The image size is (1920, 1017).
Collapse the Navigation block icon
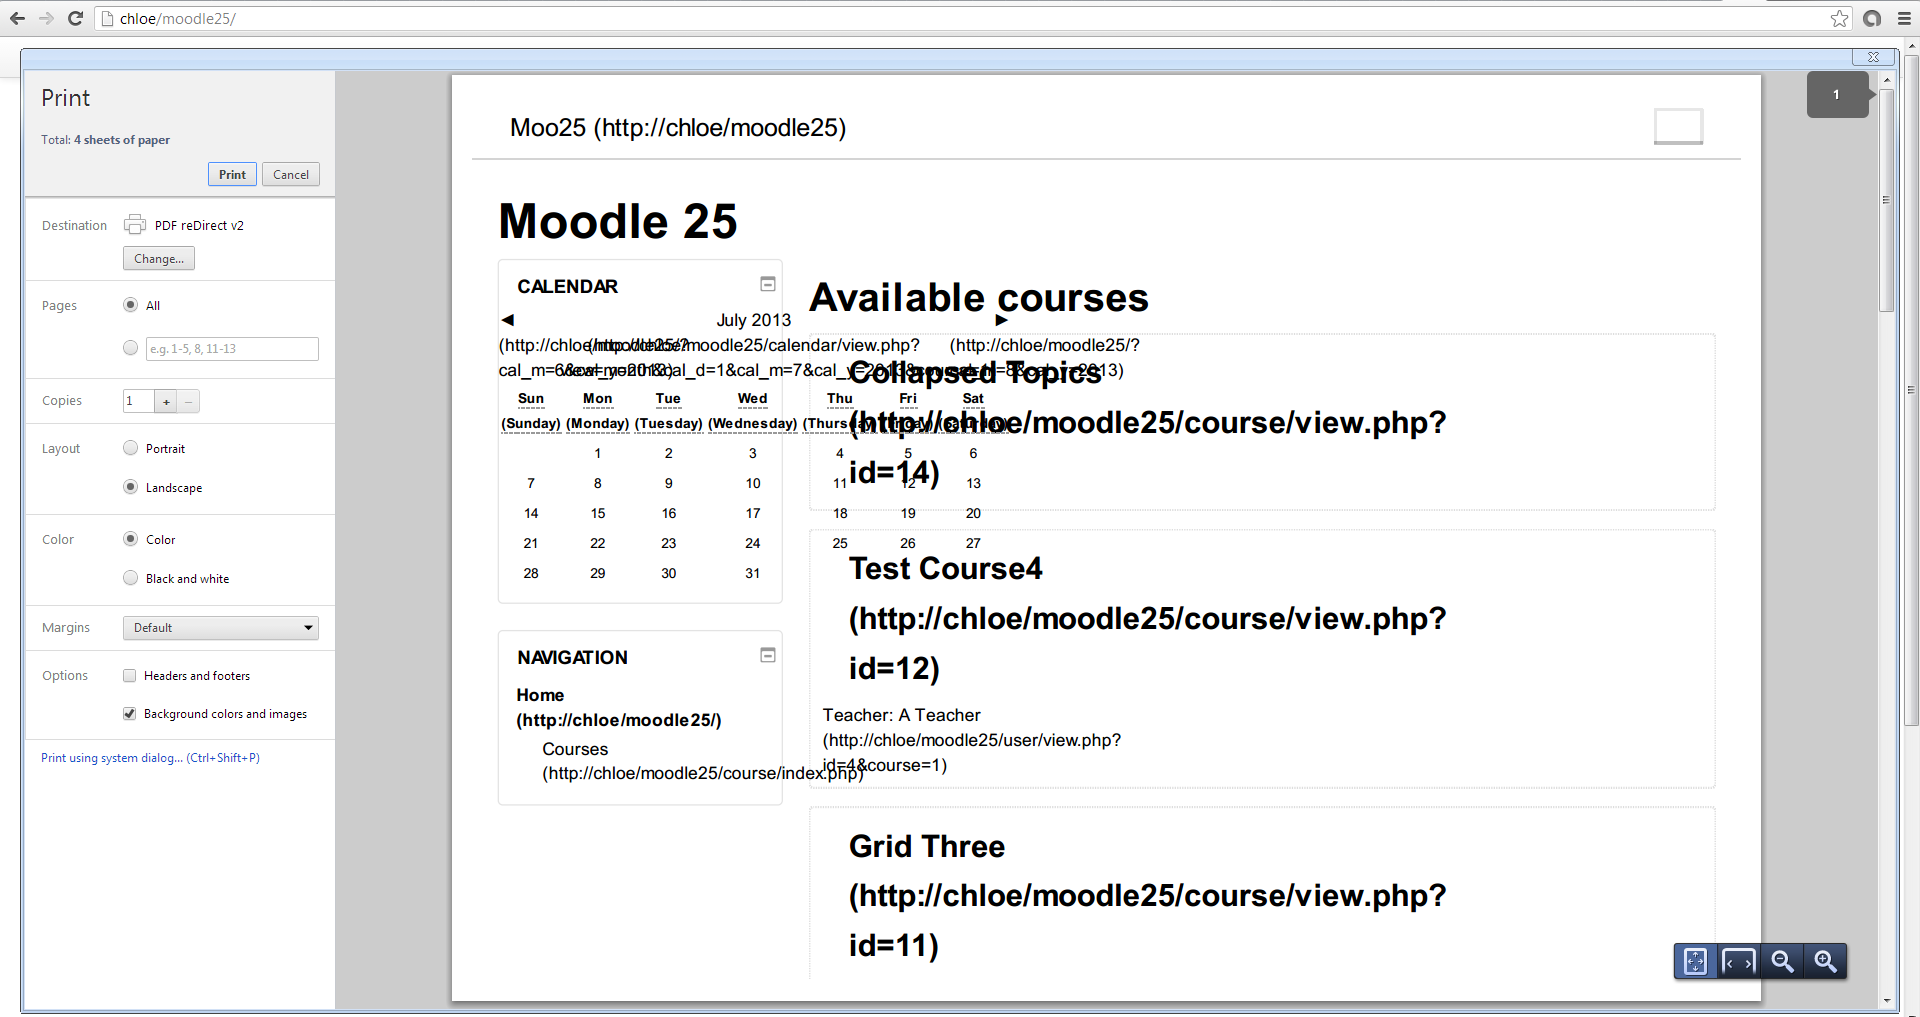coord(768,655)
